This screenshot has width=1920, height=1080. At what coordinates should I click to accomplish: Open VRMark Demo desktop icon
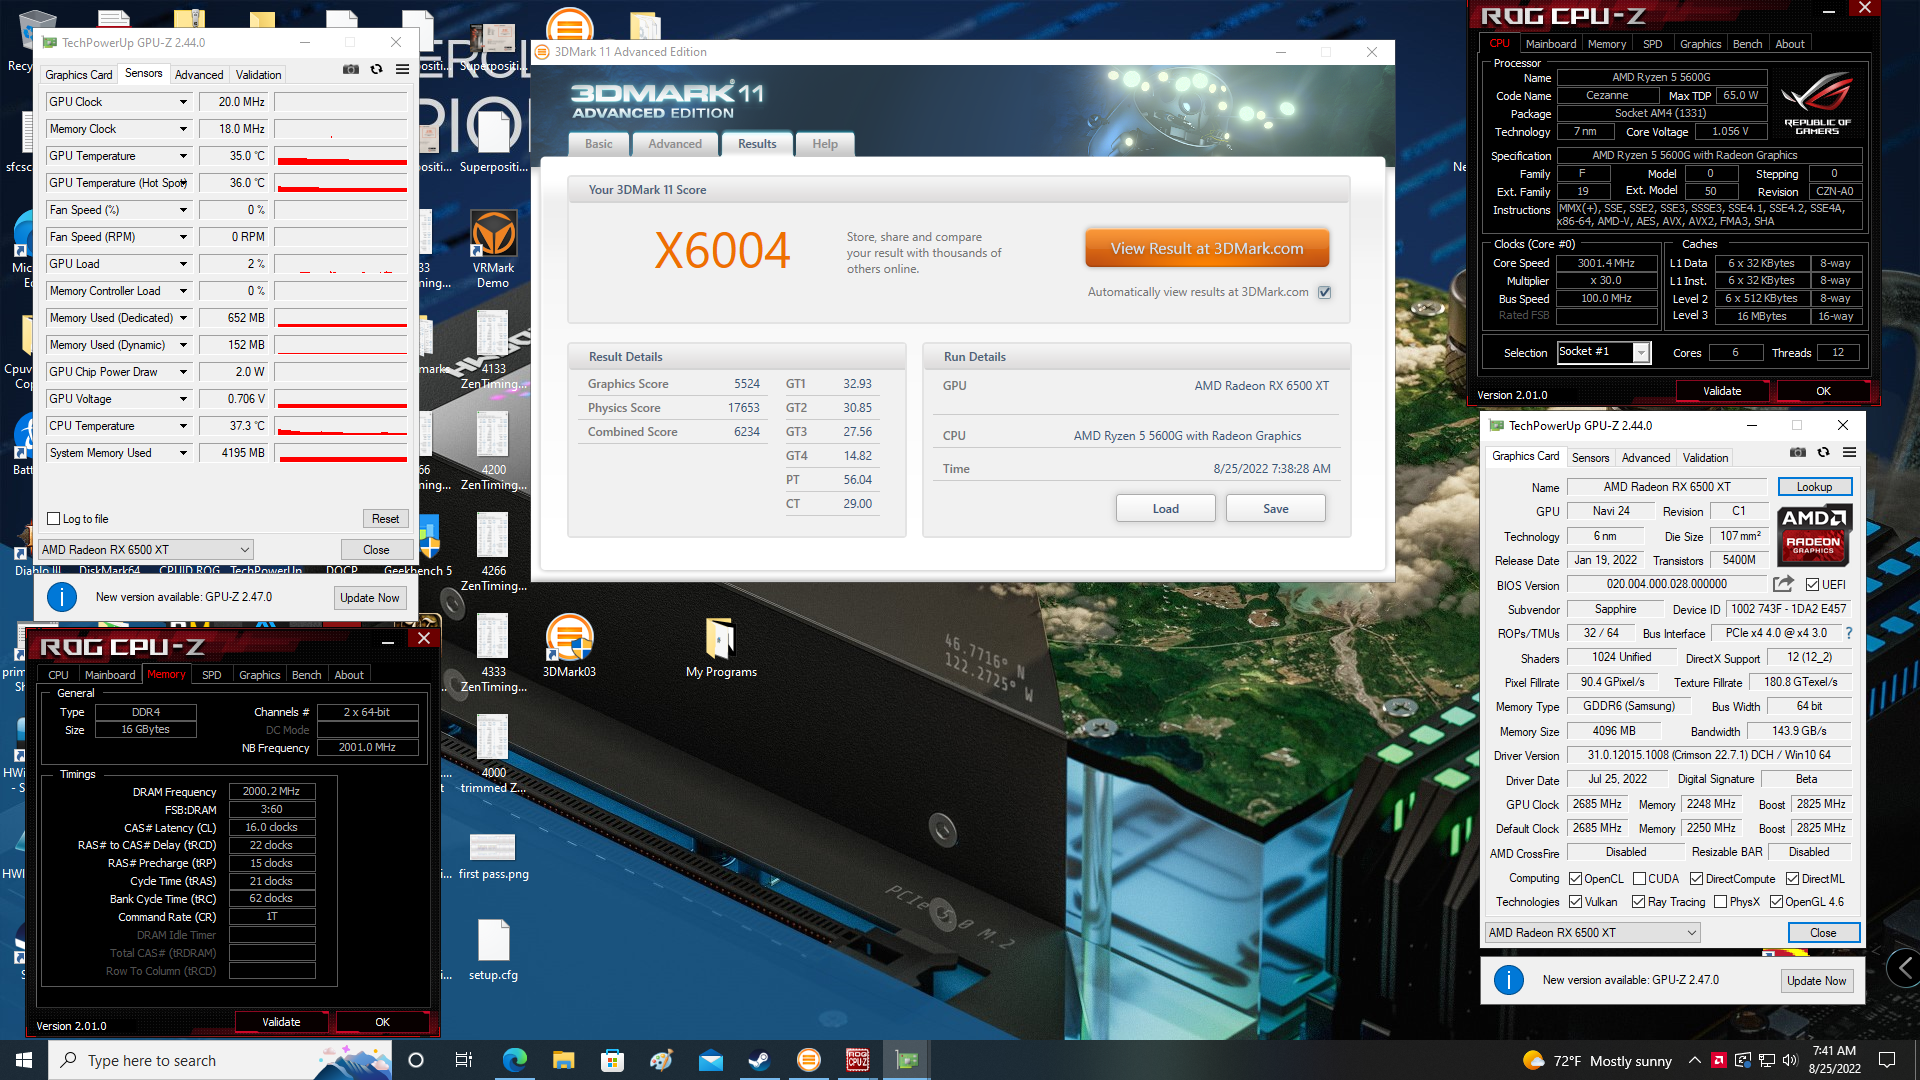[493, 249]
